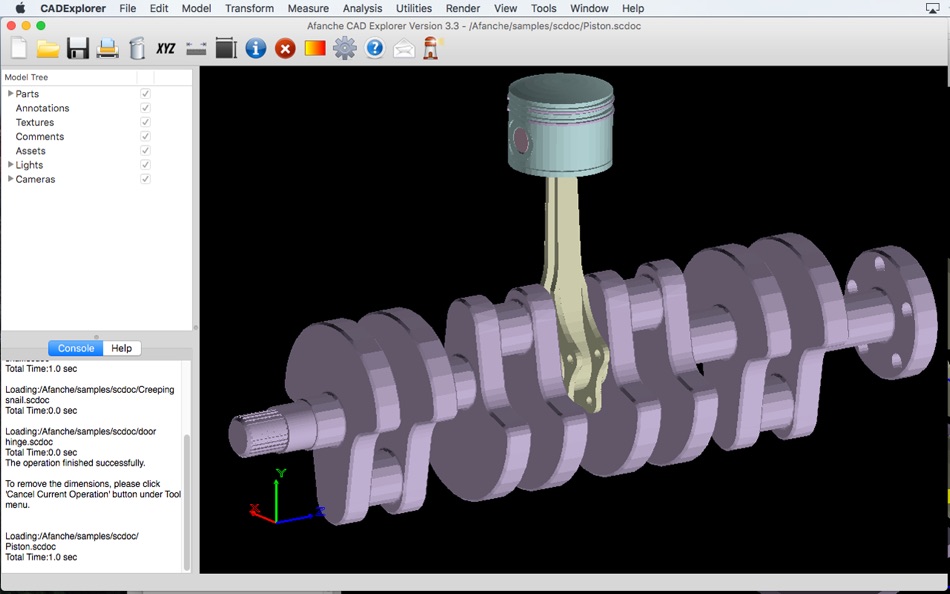Cancel current operation with red X icon

(x=285, y=48)
